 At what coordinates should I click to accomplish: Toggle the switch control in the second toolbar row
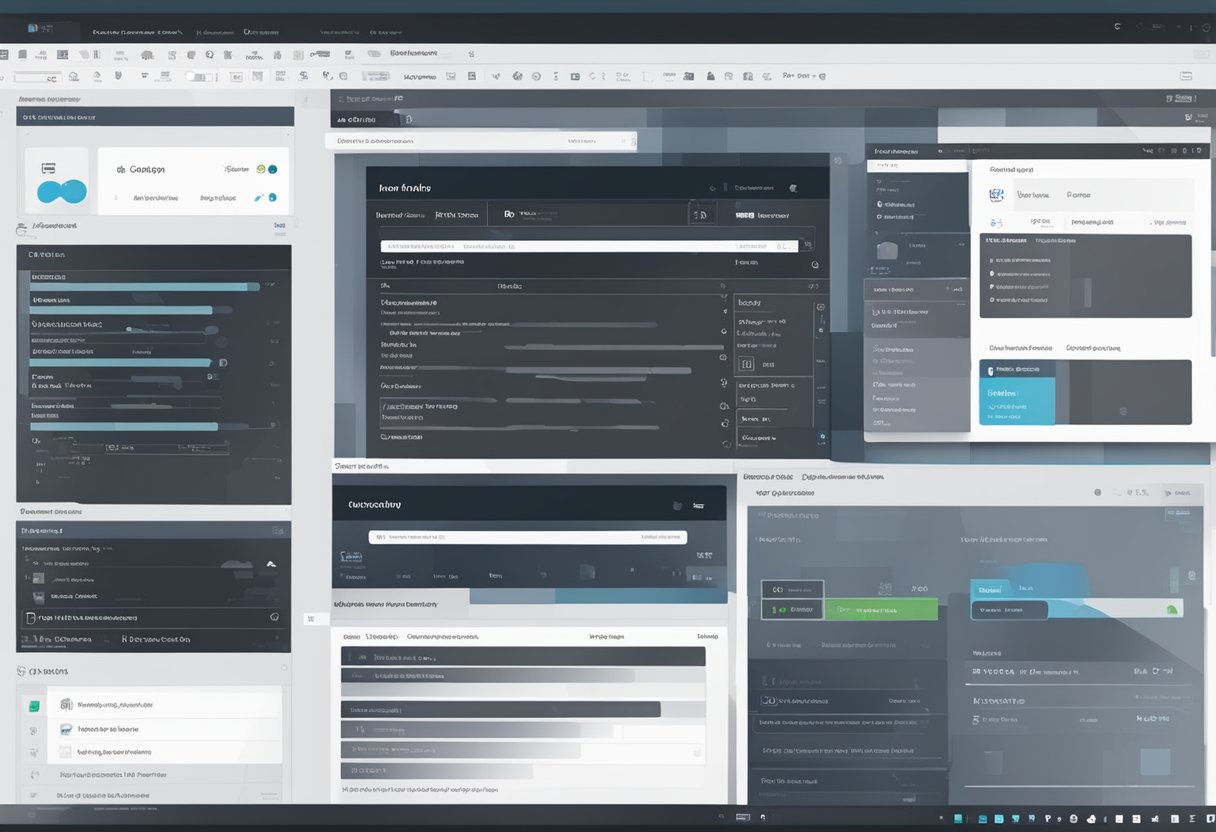click(200, 75)
